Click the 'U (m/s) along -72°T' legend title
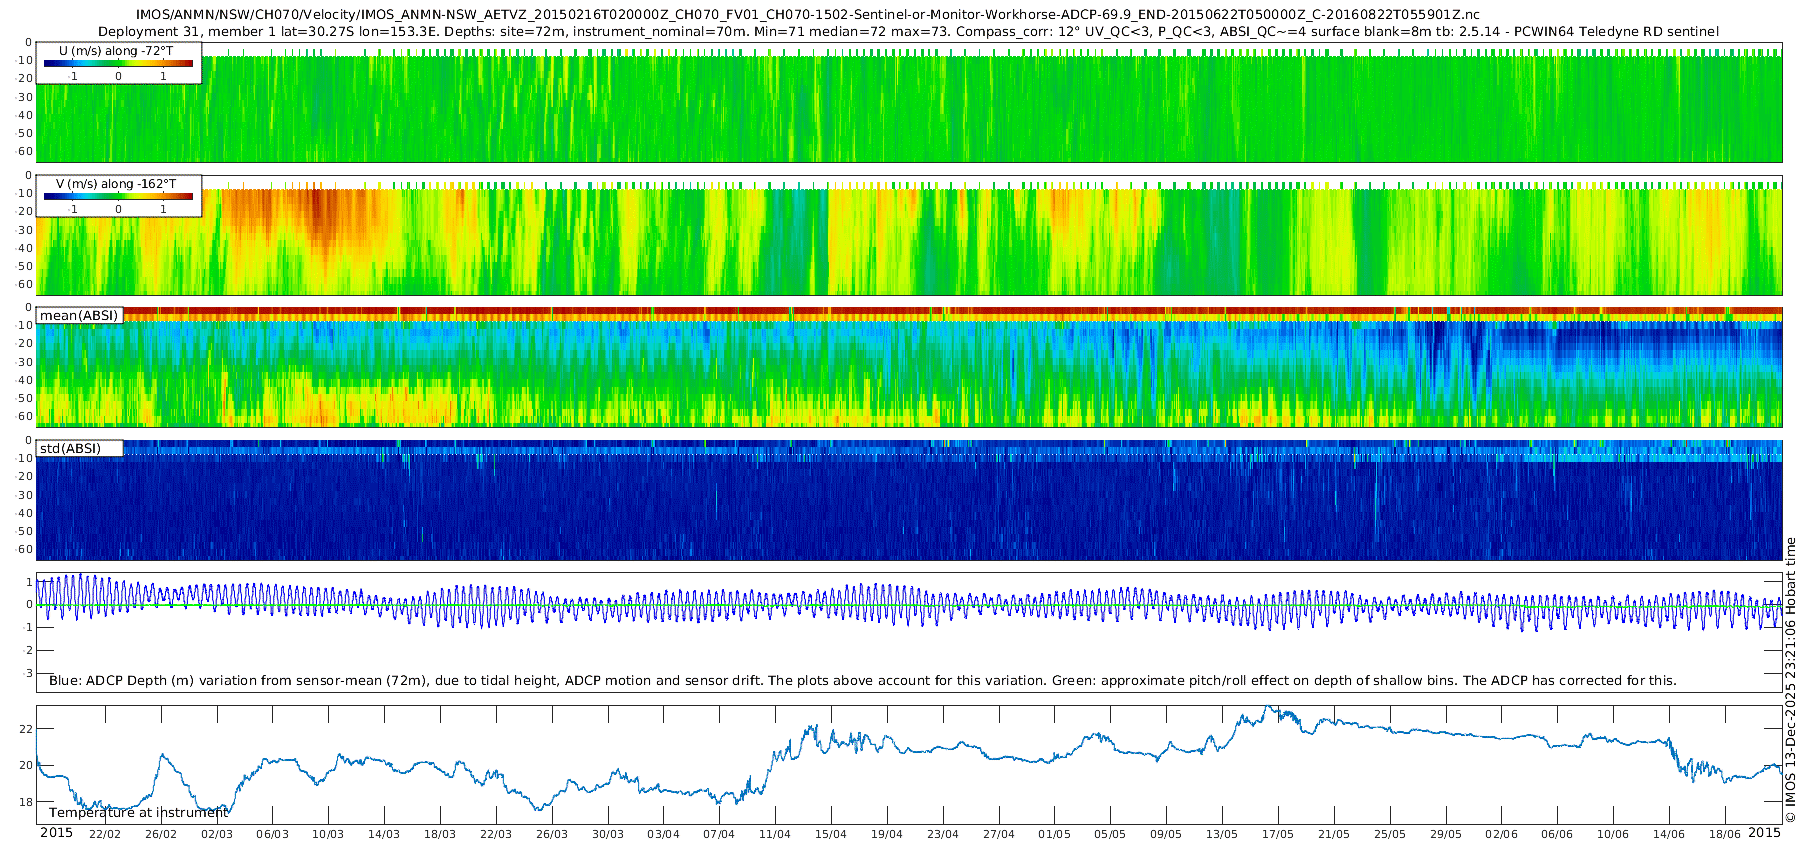Screen dimensions: 1800x850 116,51
